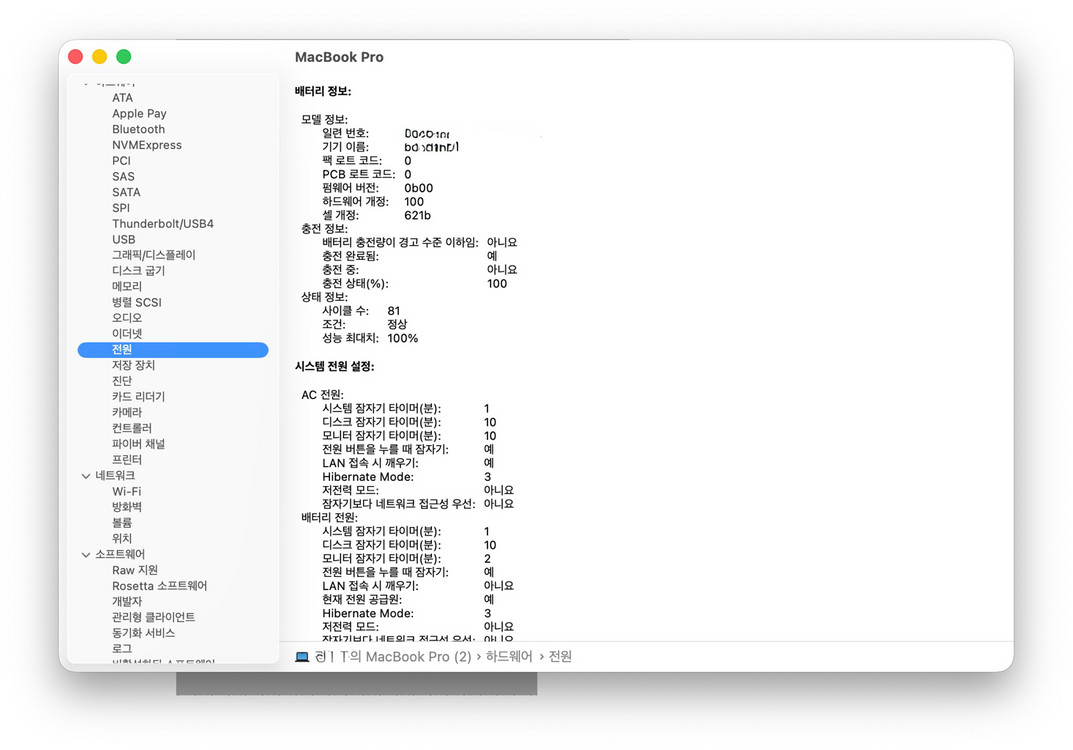Click the 현재 전원 공급원 label

pos(362,599)
